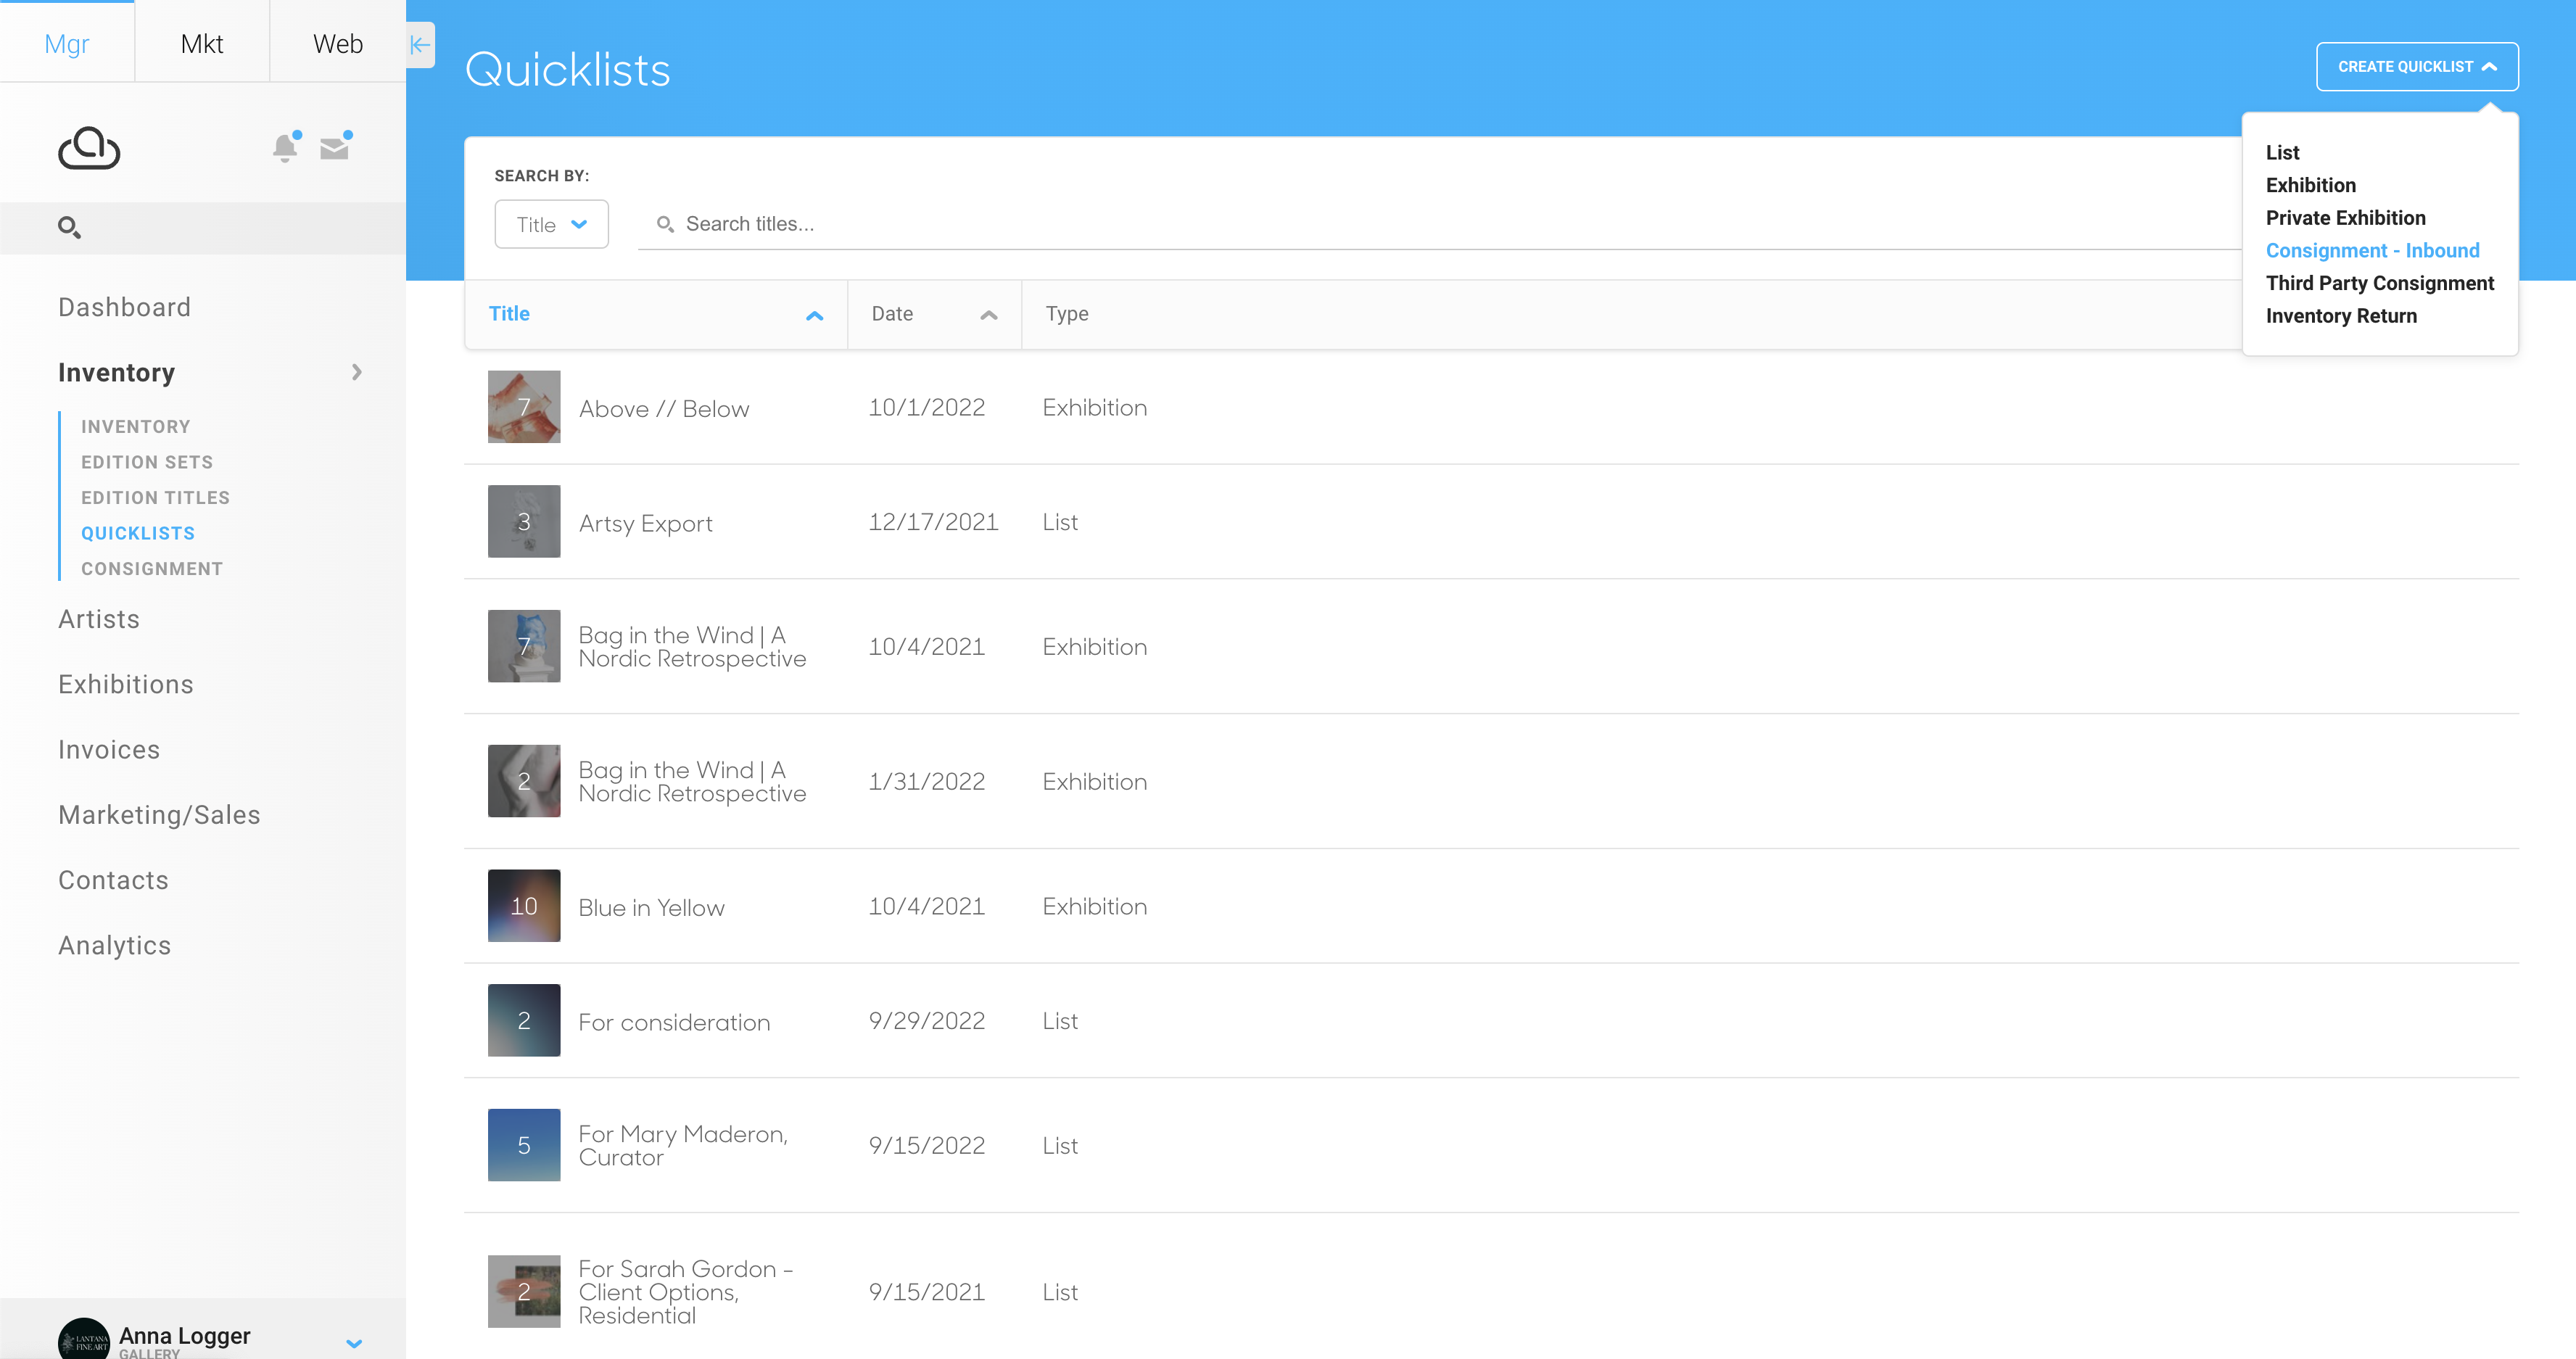Toggle sort direction on the Date column
The image size is (2576, 1359).
pos(988,314)
